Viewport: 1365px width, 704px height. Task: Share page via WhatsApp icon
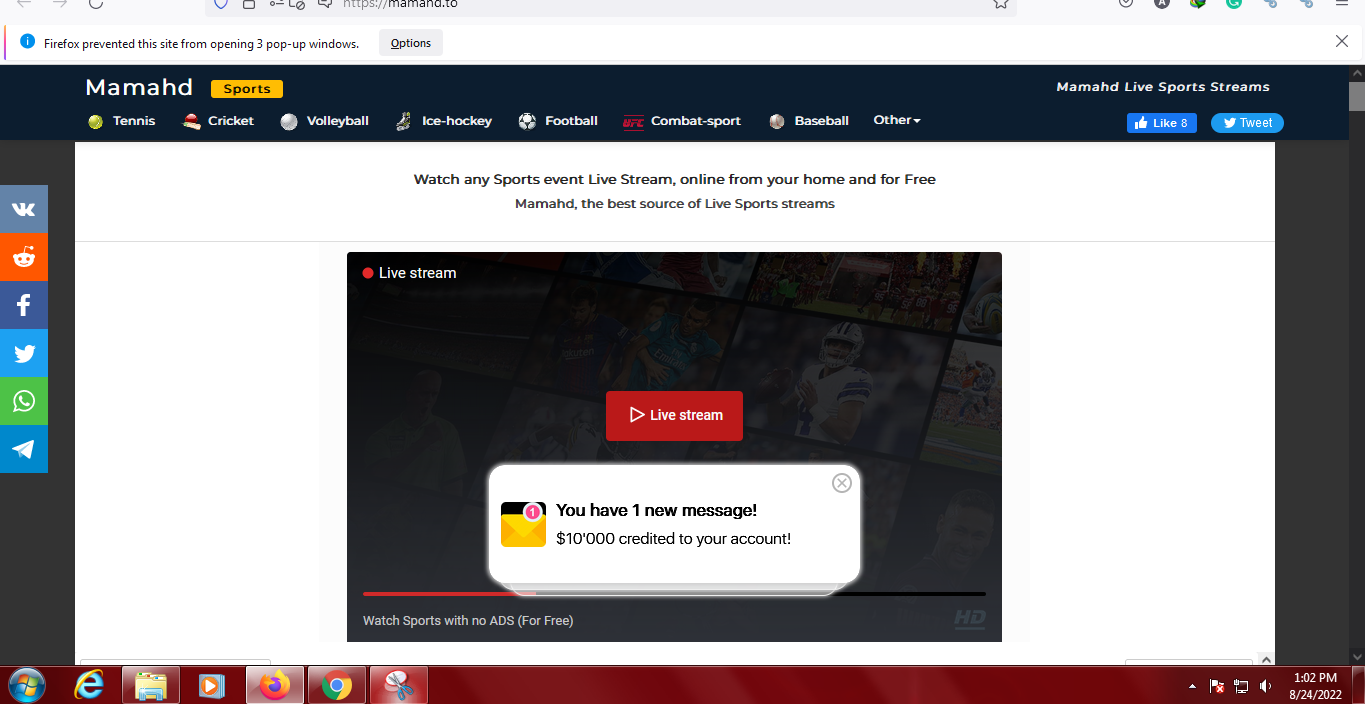(24, 401)
